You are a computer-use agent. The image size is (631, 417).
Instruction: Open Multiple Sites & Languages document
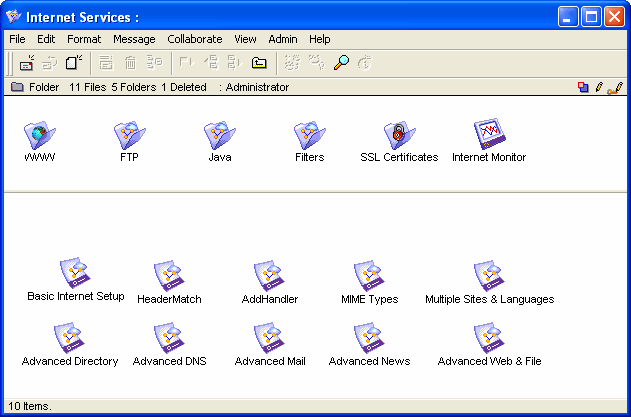[x=489, y=282]
